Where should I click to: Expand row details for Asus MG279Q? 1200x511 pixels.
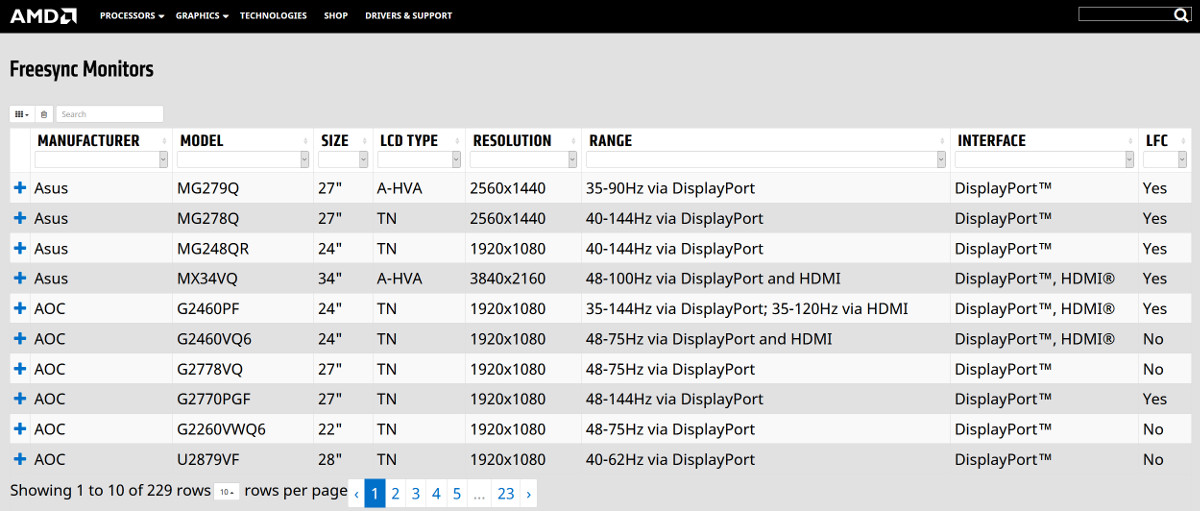point(20,188)
